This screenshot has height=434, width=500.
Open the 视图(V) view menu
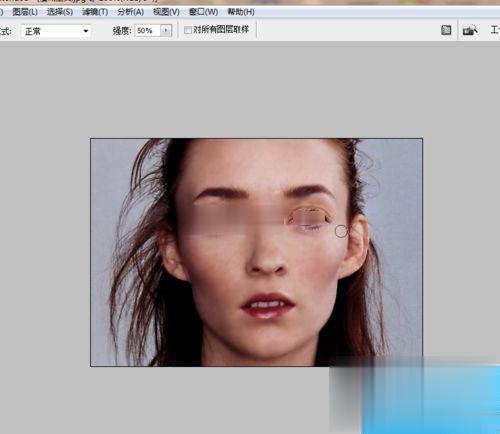[x=166, y=12]
